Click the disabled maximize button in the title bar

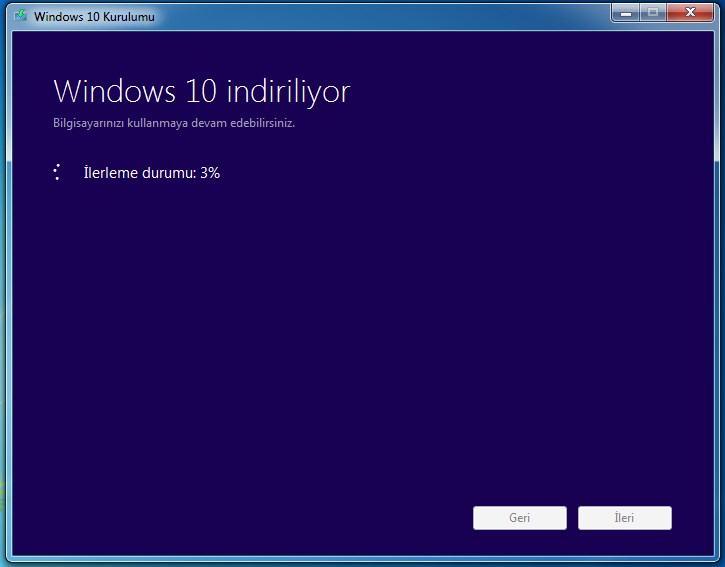(653, 12)
